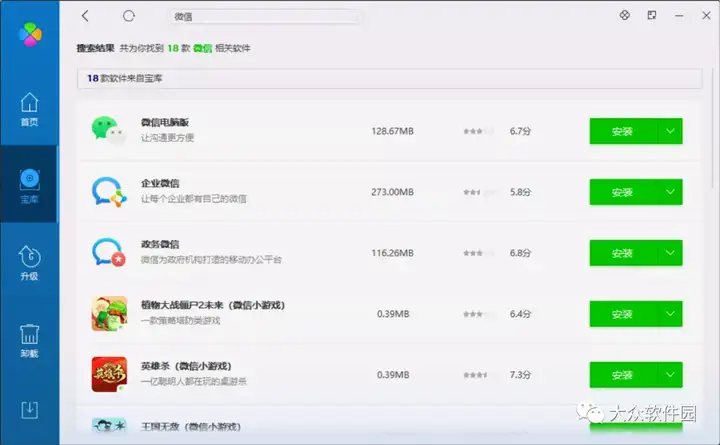Click the 企业微信 app icon

[109, 192]
